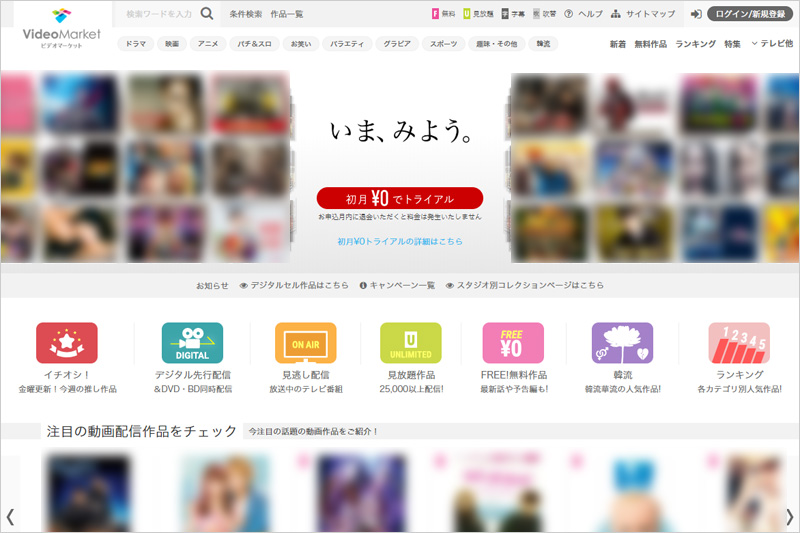
Task: Select the ドラマ category tab
Action: 135,44
